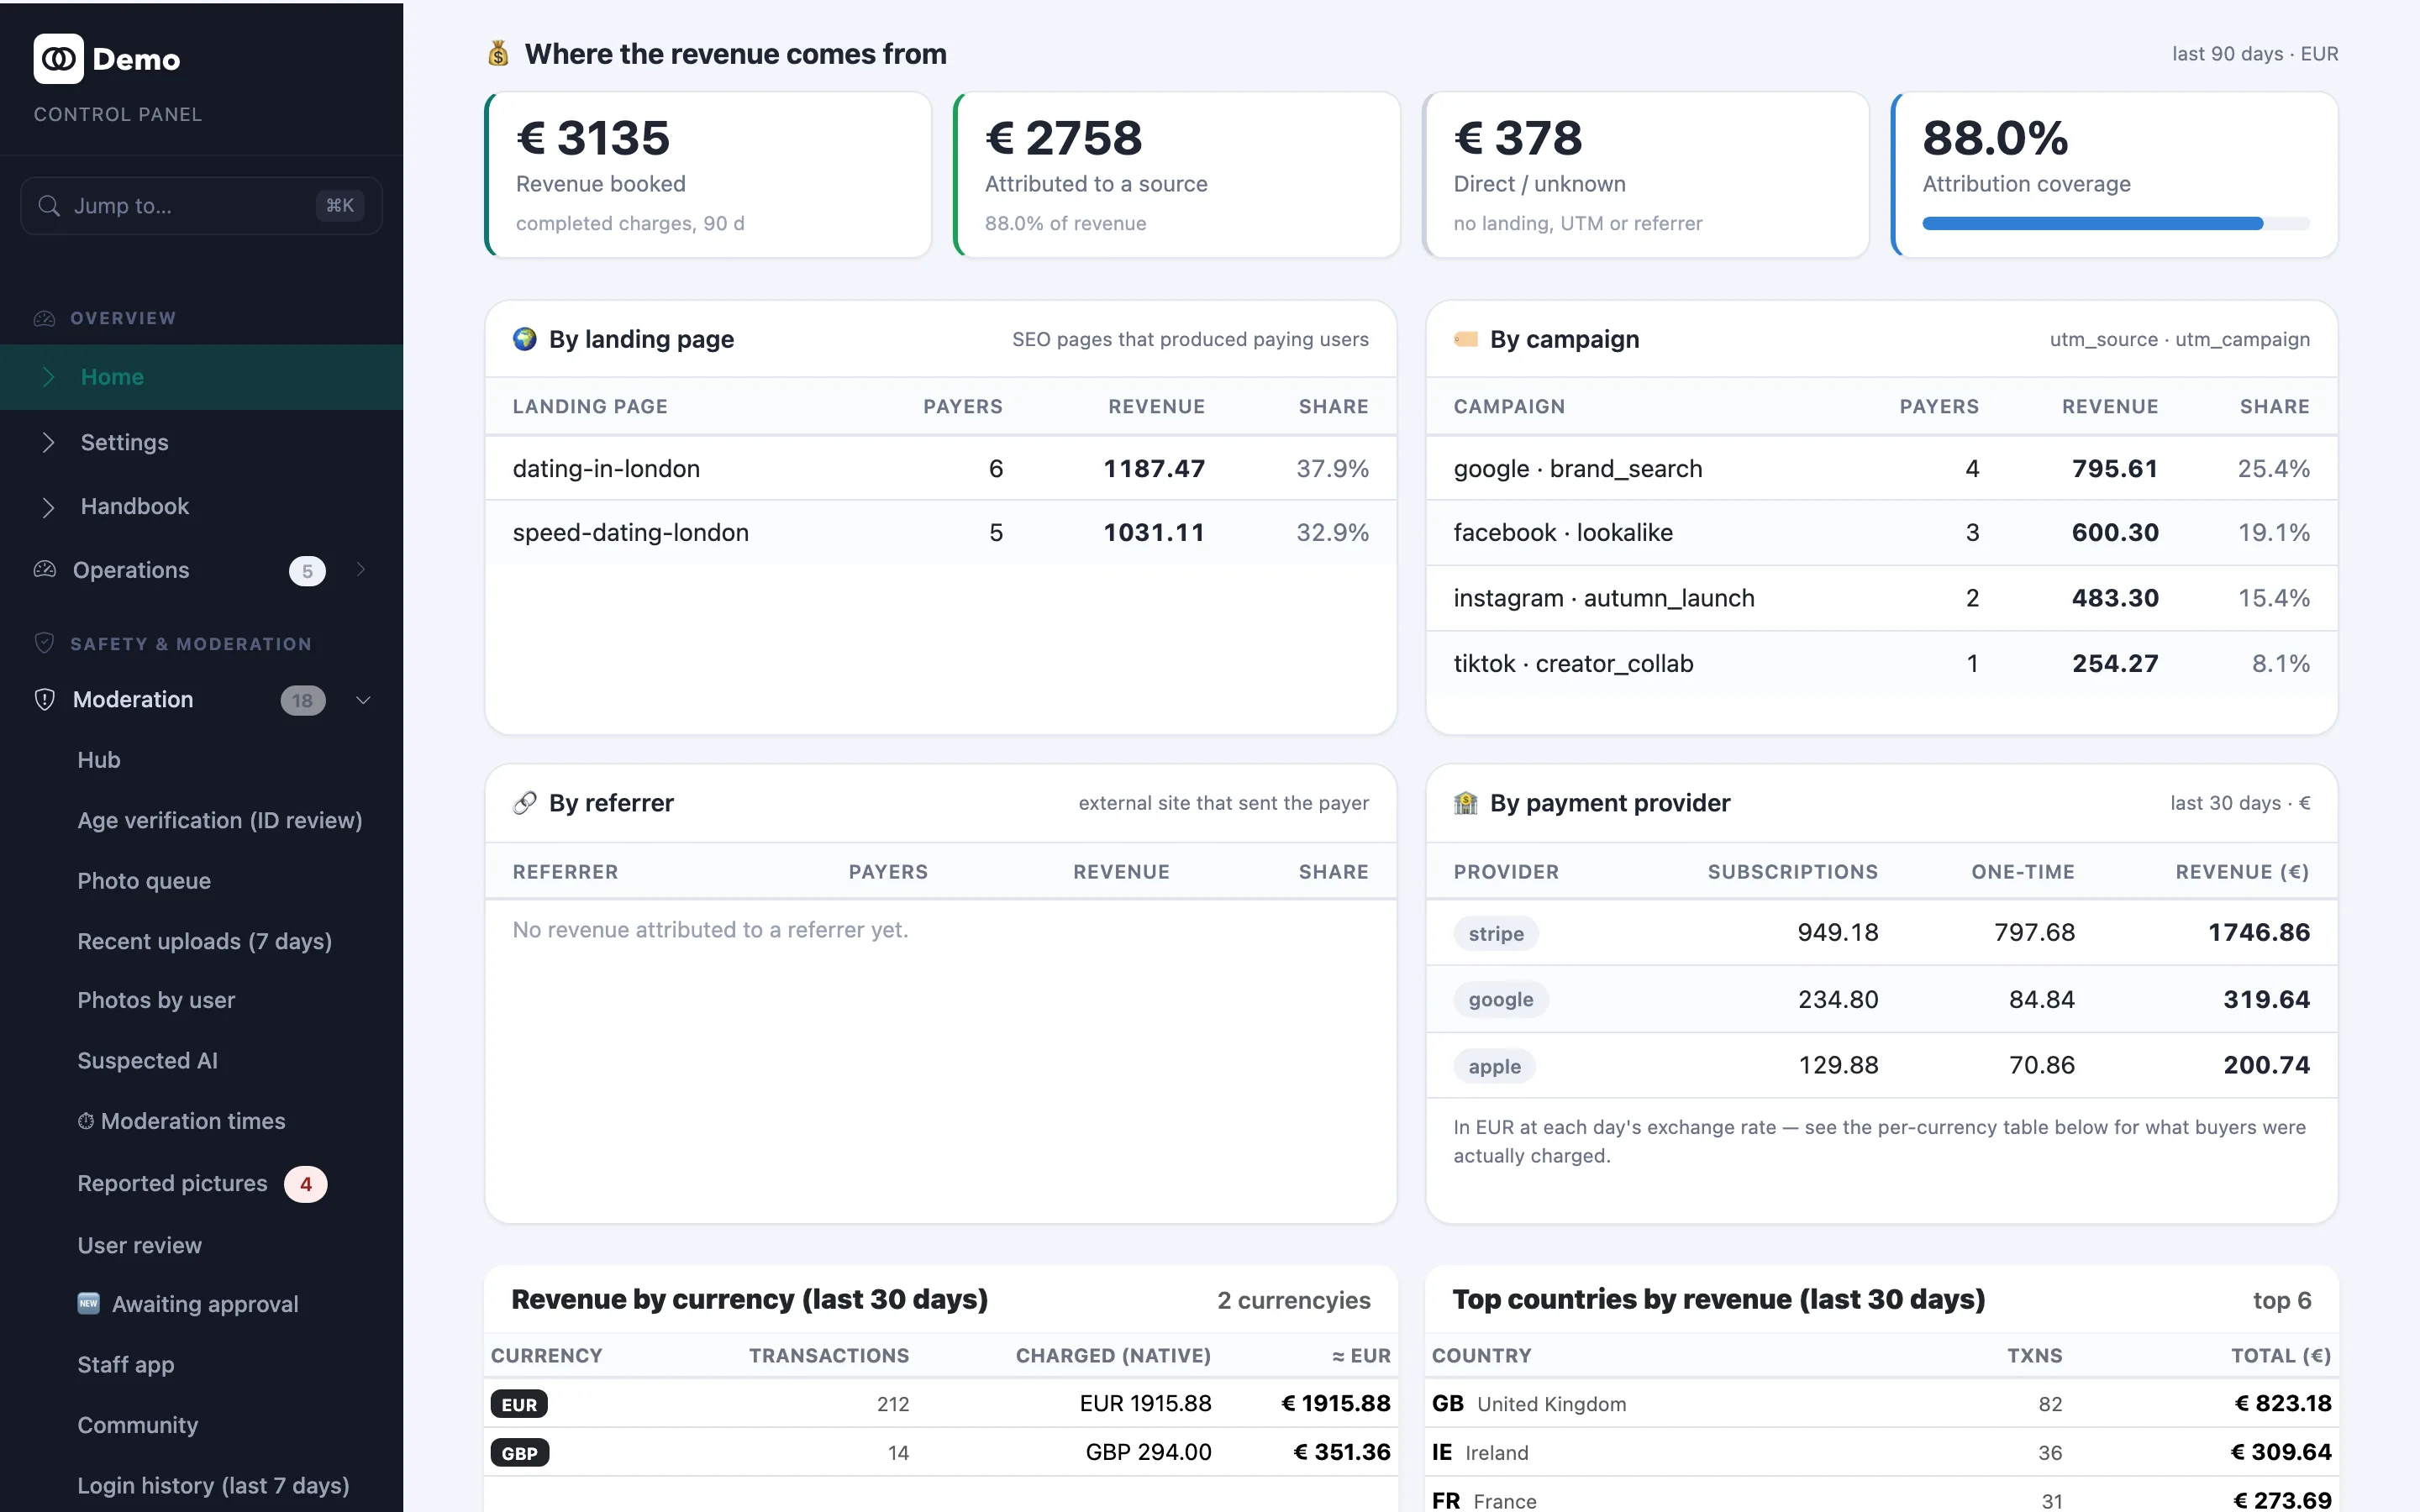2420x1512 pixels.
Task: Open the Staff app page
Action: pos(126,1365)
